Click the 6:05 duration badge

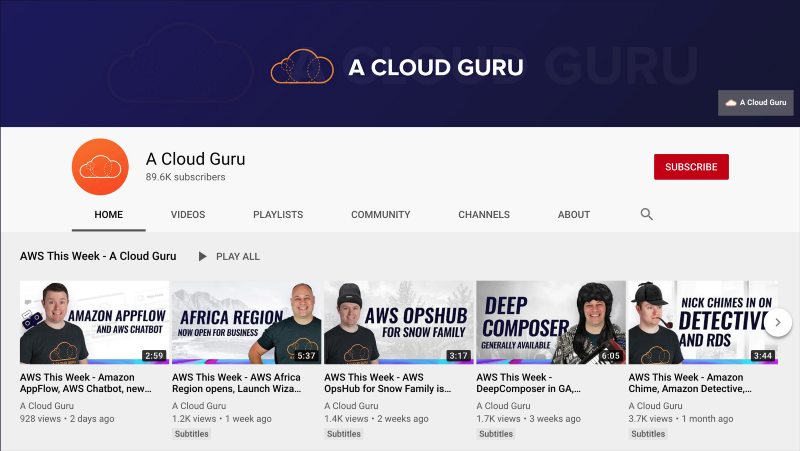tap(611, 356)
